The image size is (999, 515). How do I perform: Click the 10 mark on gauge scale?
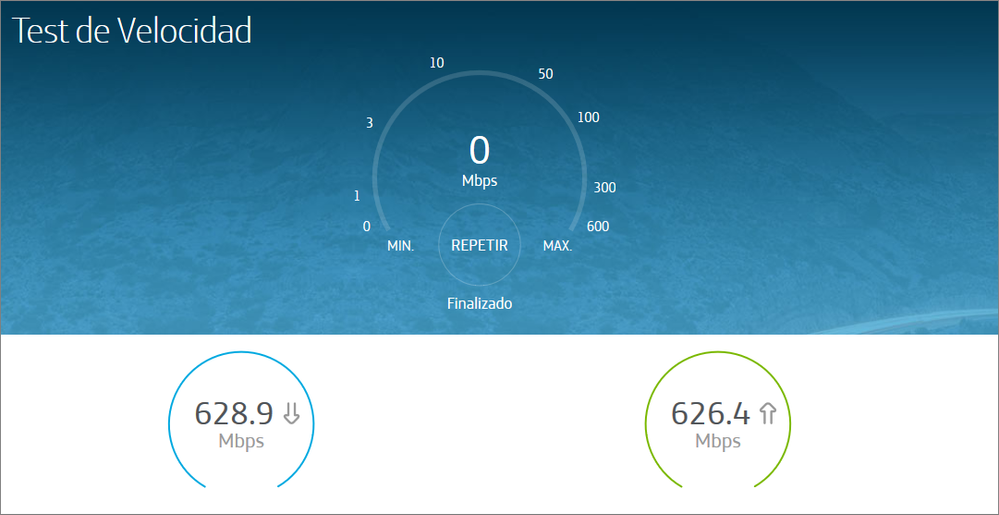437,62
